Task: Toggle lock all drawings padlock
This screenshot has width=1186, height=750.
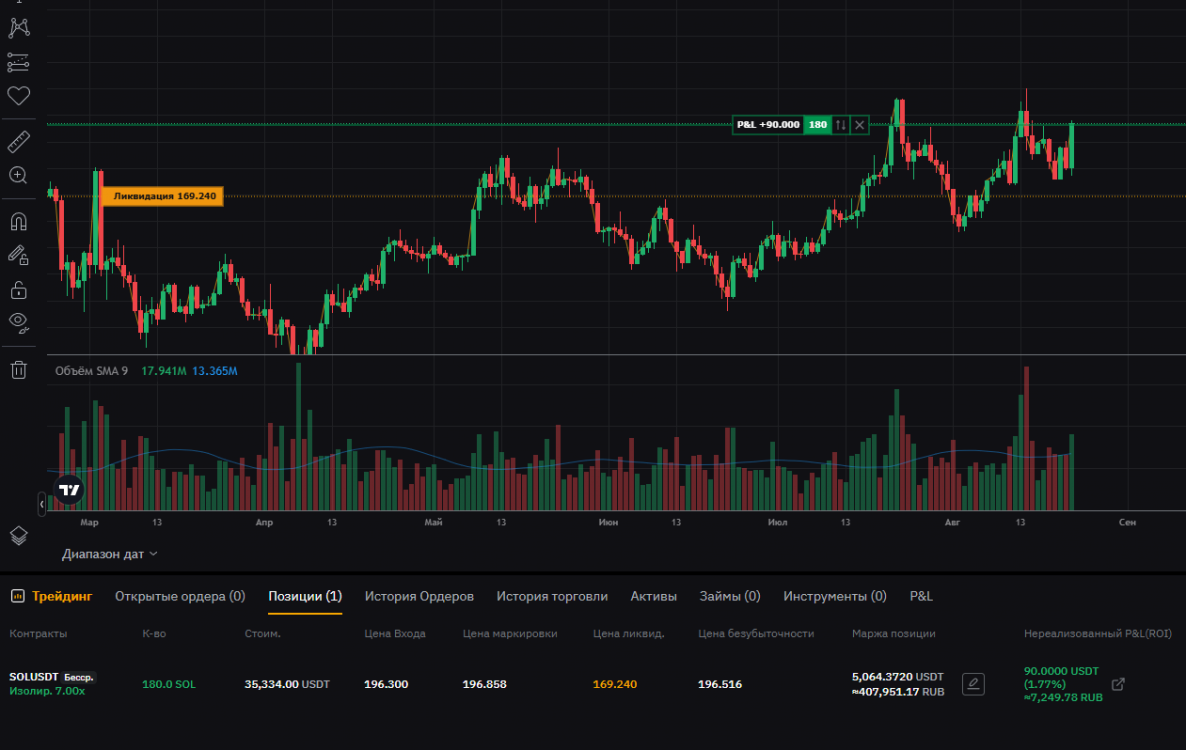Action: (x=18, y=290)
